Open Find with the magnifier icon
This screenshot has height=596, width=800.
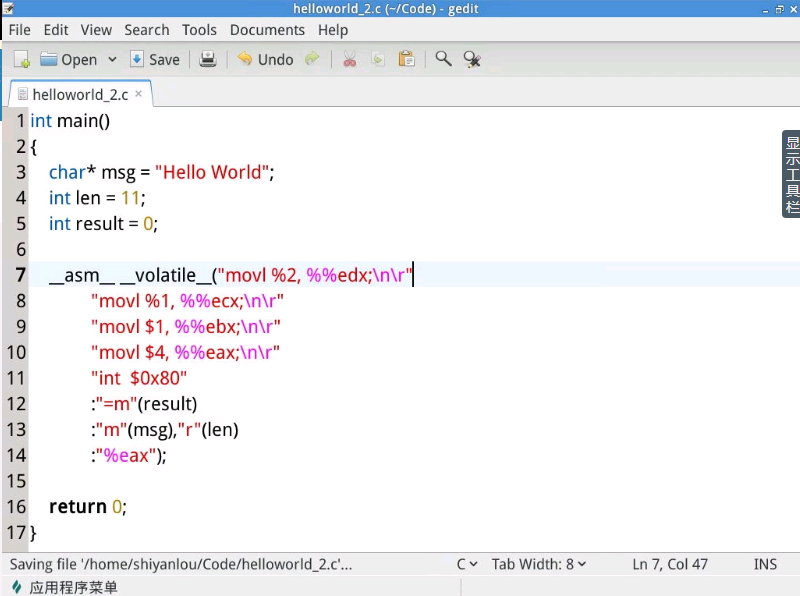coord(443,60)
